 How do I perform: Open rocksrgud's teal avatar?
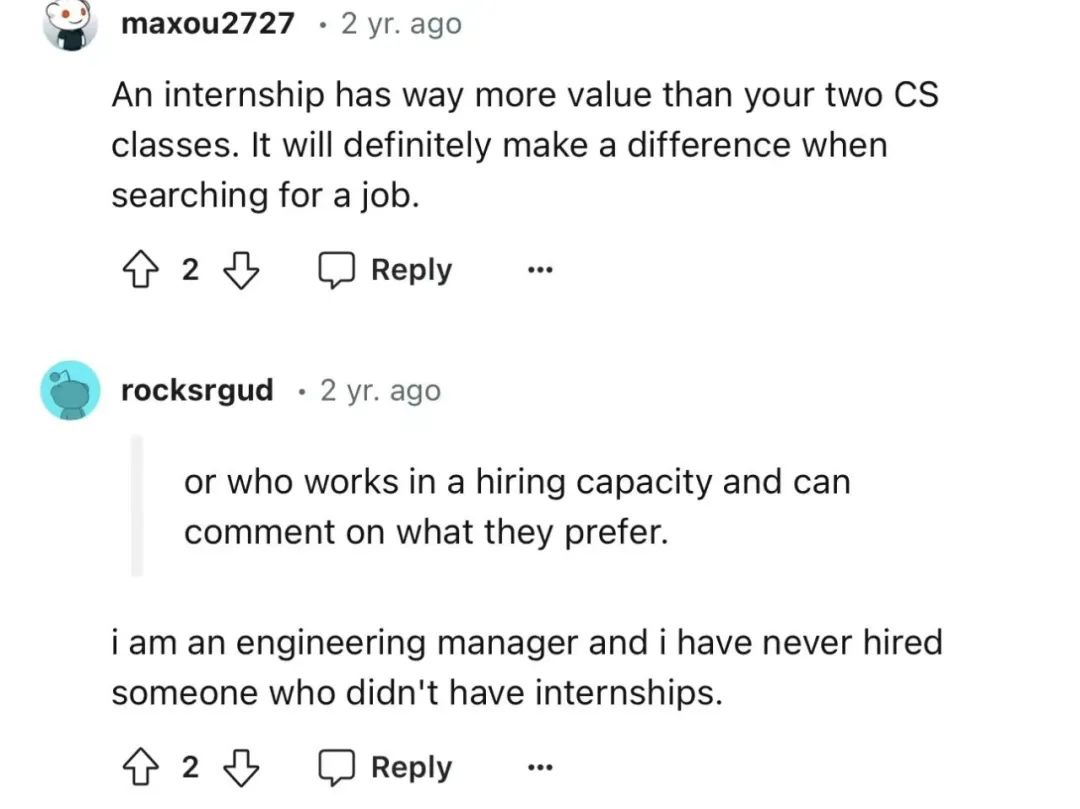coord(70,390)
